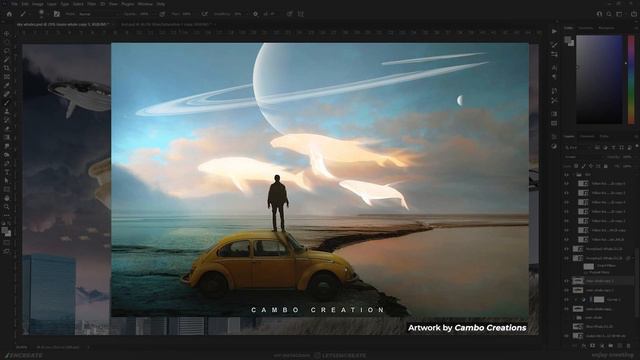Image resolution: width=640 pixels, height=360 pixels.
Task: Click the foreground color swatch in Color panel
Action: tap(567, 39)
